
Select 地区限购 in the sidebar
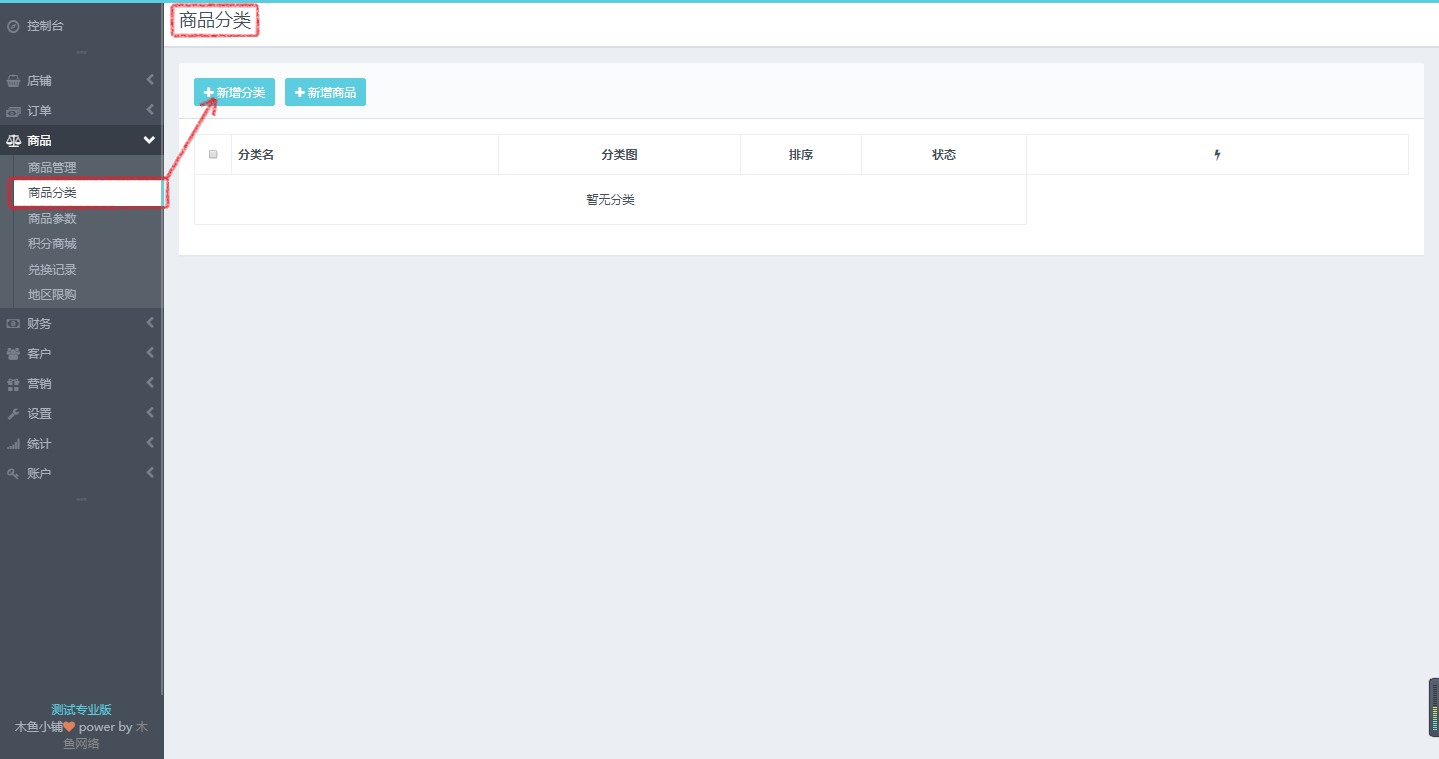pos(52,295)
